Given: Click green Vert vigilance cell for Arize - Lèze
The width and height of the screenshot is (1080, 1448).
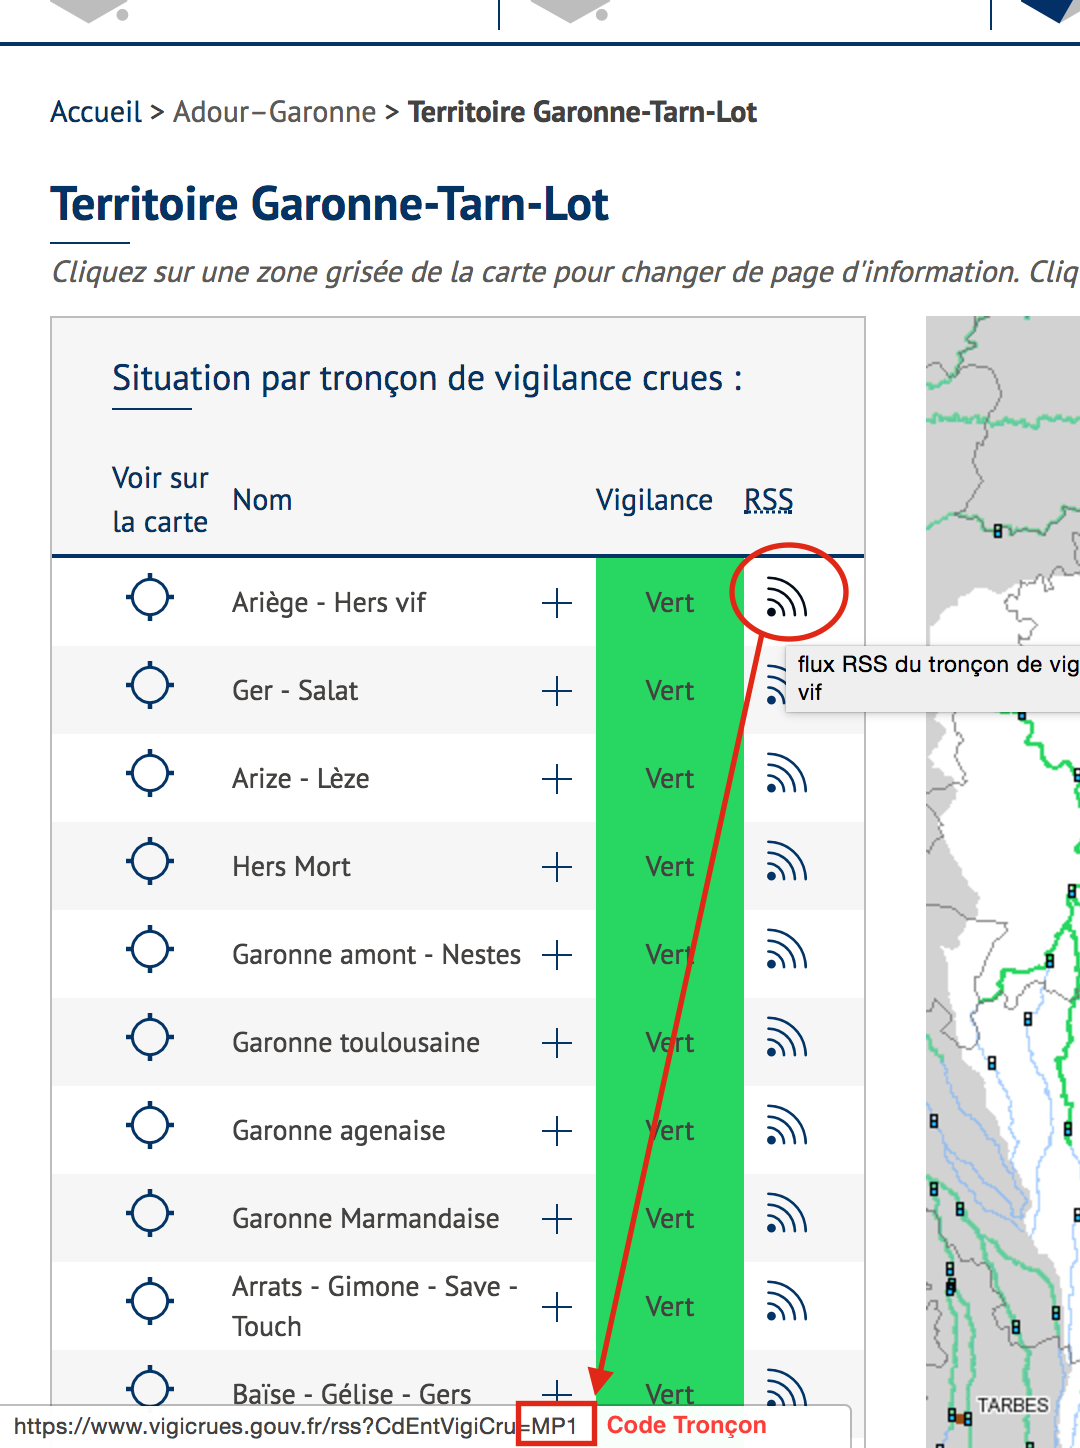Looking at the screenshot, I should 669,779.
